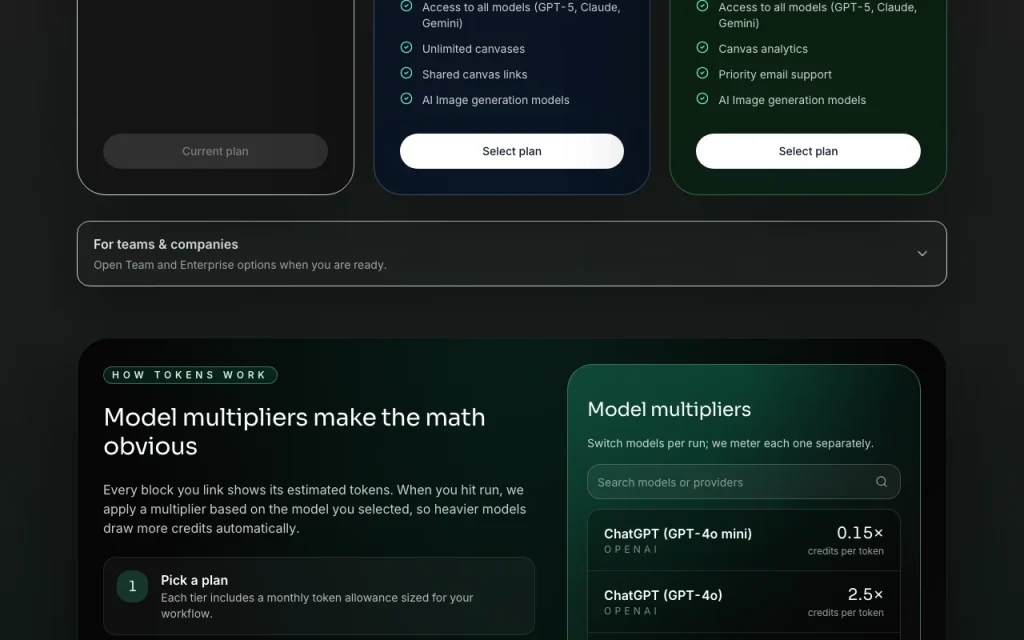Screen dimensions: 1024x640
Task: Click the Search models or providers field
Action: [x=744, y=482]
